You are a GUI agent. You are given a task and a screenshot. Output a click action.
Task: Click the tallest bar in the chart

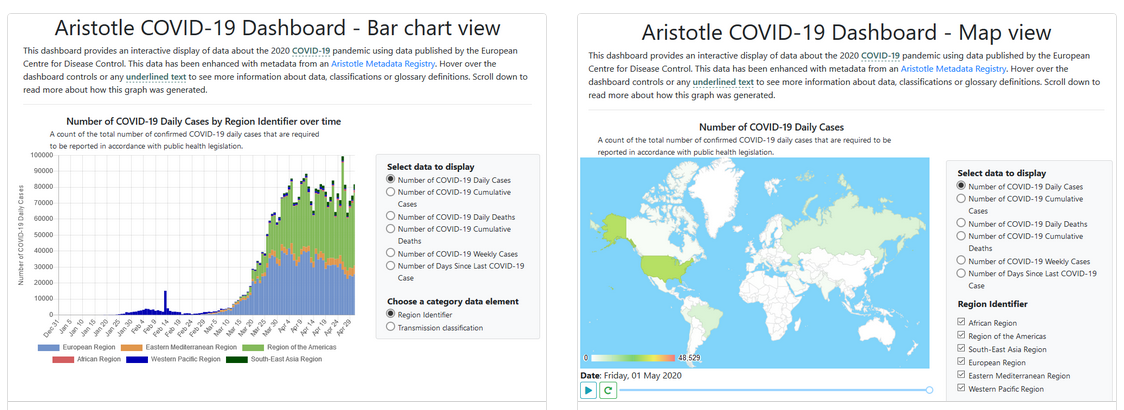[x=343, y=235]
